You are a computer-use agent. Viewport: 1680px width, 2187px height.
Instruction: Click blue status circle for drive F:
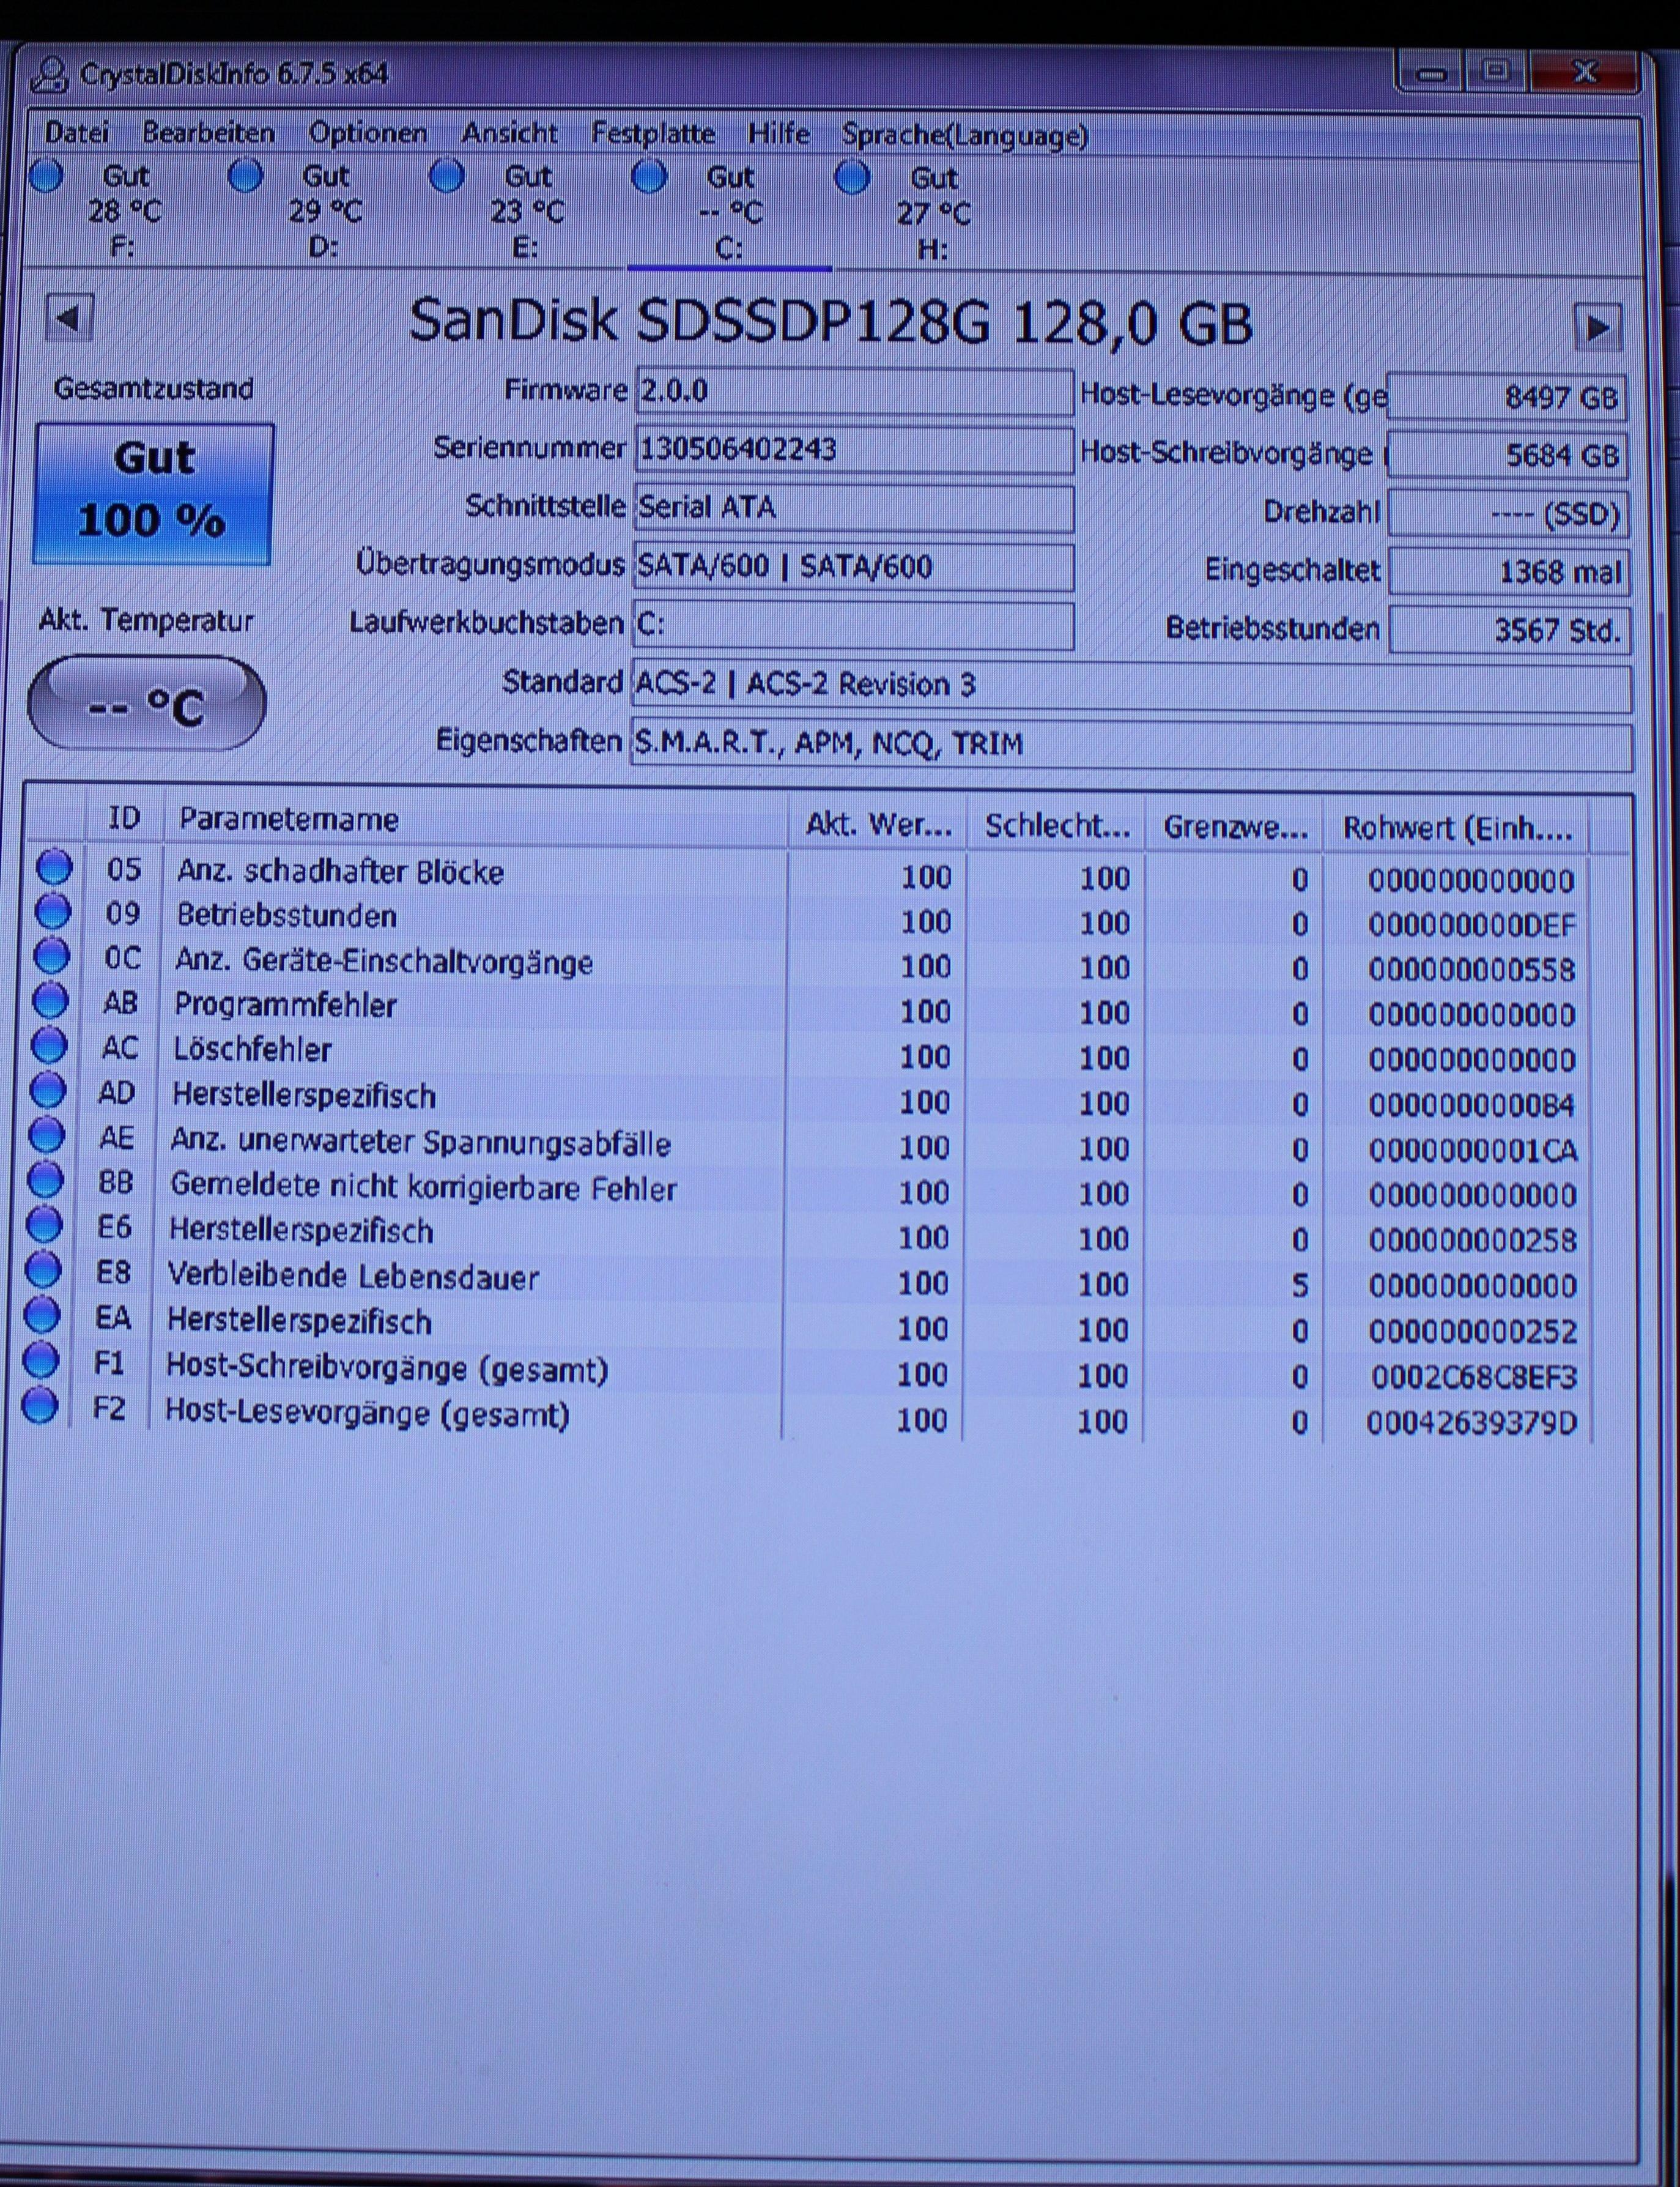tap(46, 176)
